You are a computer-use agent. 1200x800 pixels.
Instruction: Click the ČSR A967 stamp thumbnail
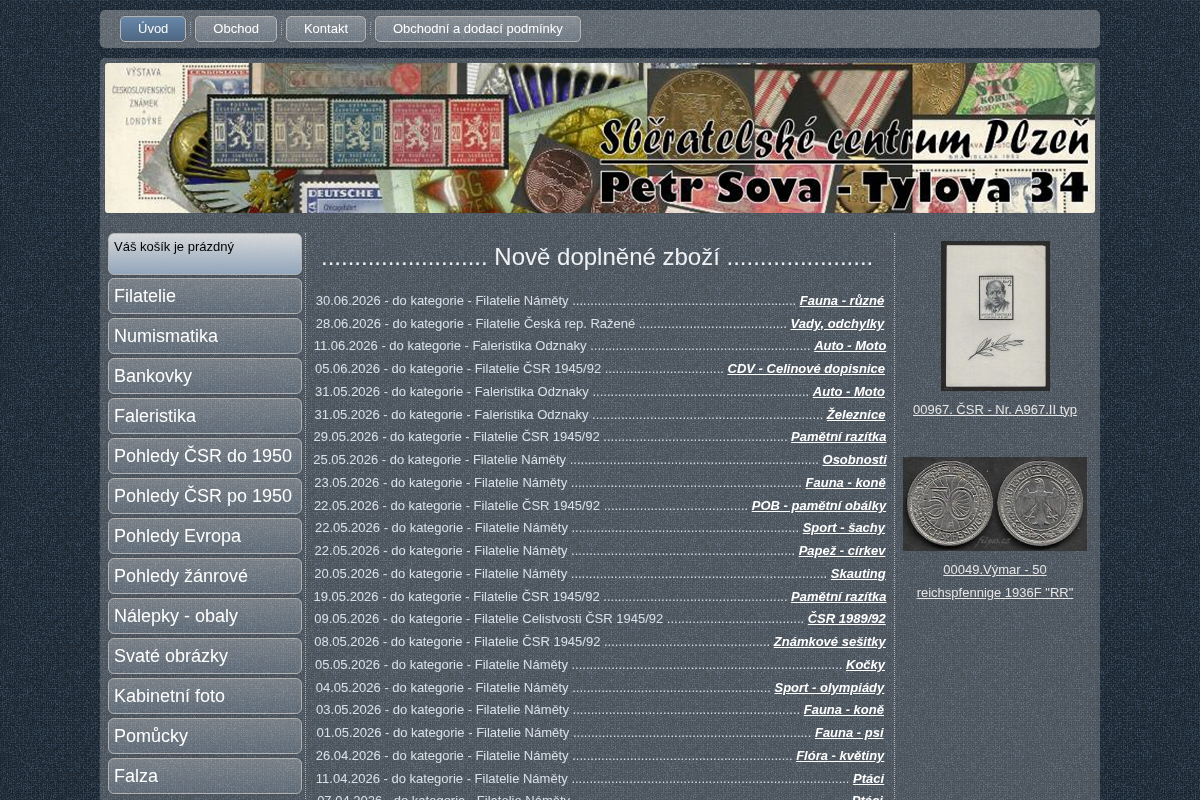pos(995,316)
